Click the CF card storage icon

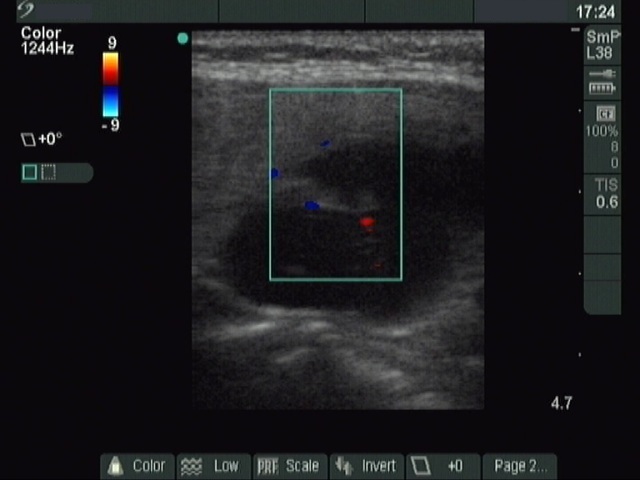point(604,114)
